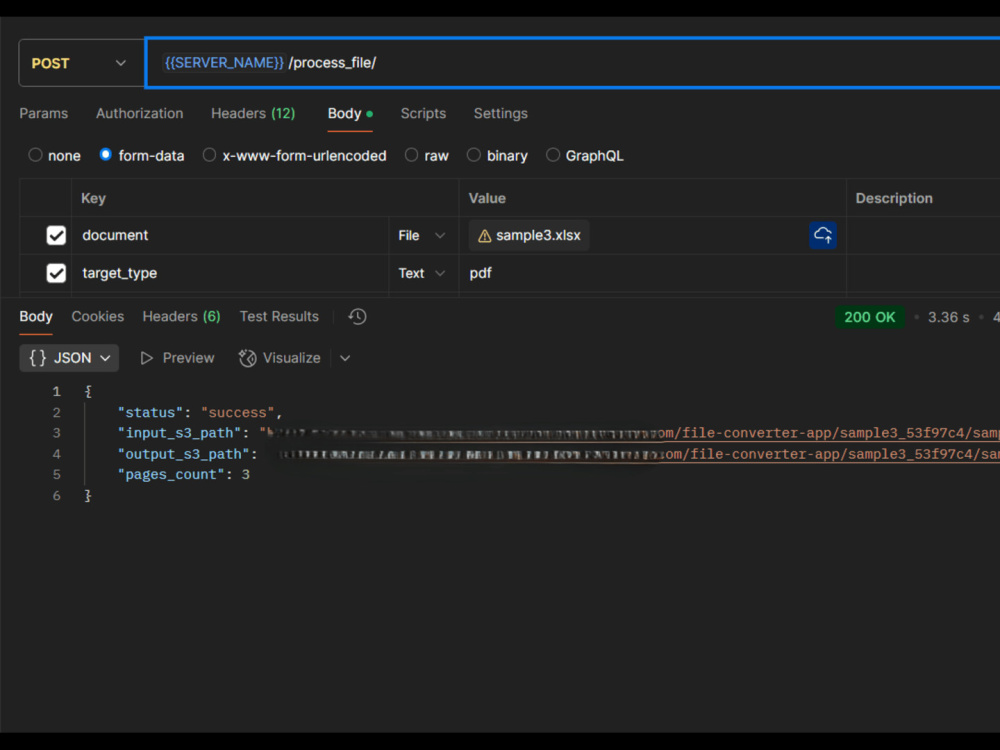Select the form-data radio button
1000x750 pixels.
coord(105,155)
